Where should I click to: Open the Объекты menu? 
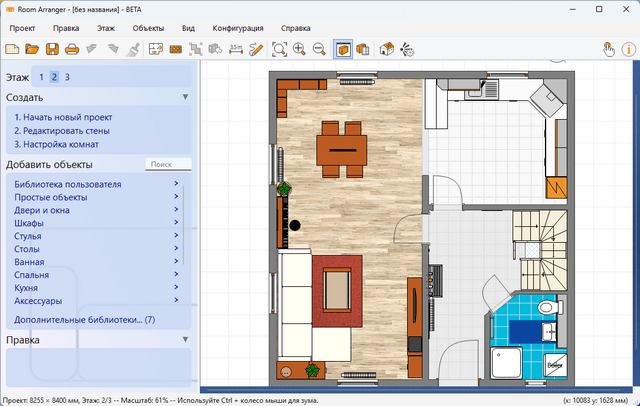point(149,28)
